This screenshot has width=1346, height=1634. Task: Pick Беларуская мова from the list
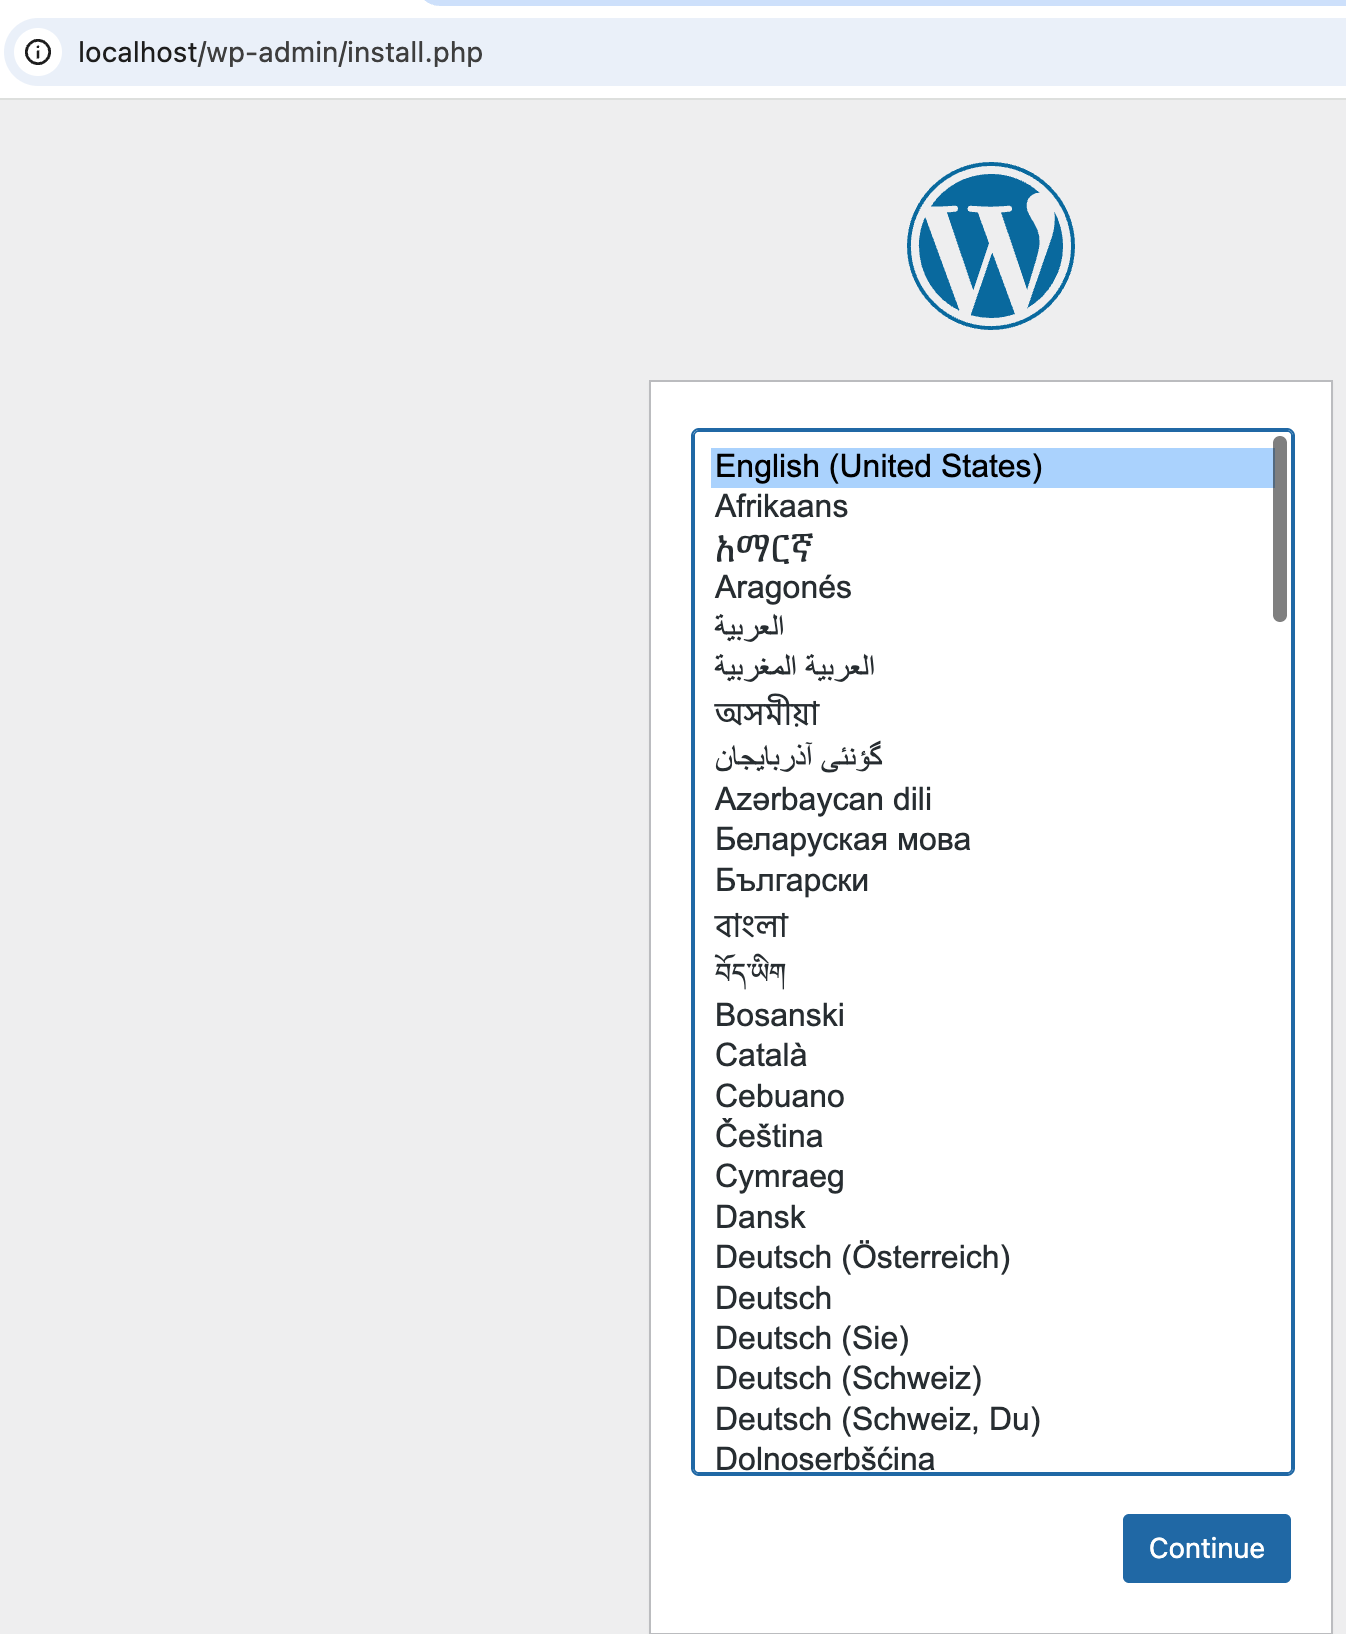842,840
